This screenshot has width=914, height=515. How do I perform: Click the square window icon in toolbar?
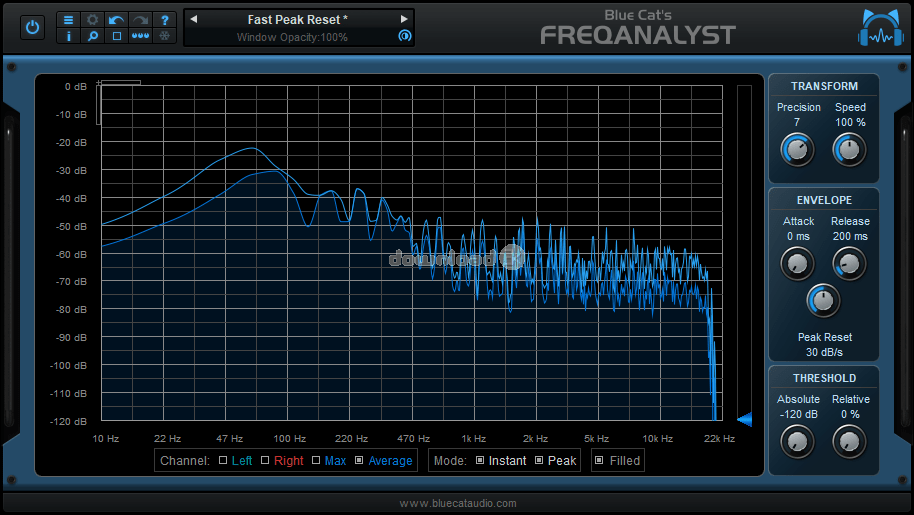coord(117,36)
